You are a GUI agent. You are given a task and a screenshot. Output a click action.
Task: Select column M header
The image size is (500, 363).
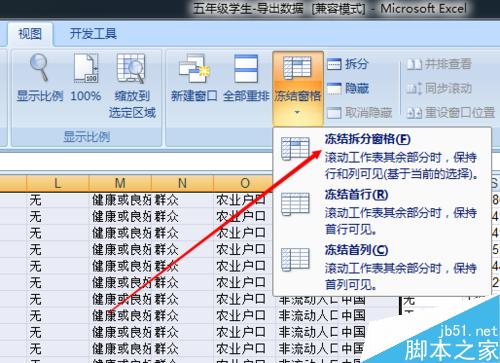[120, 183]
